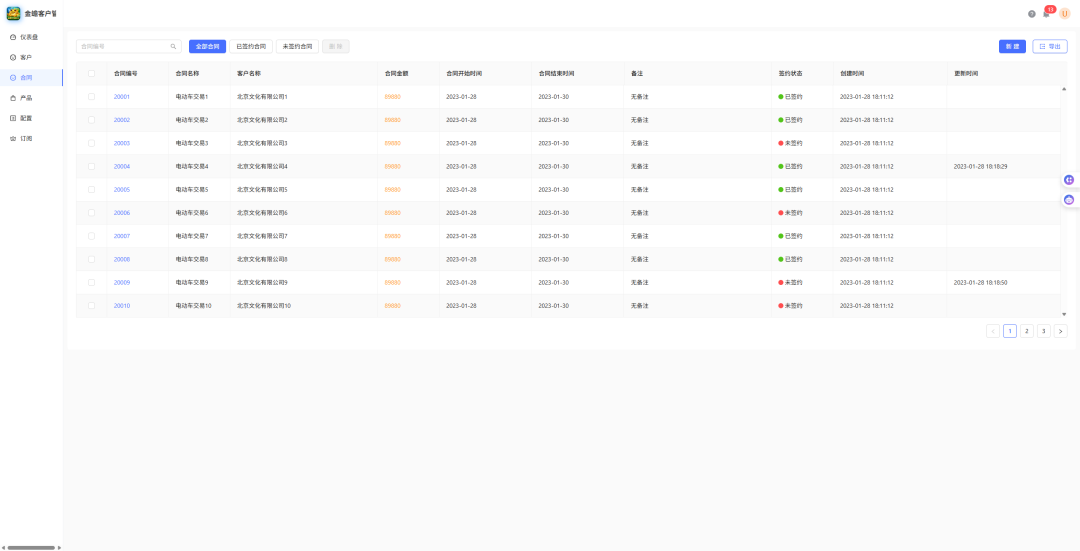
Task: Click the table scroll-down arrow
Action: point(1063,313)
